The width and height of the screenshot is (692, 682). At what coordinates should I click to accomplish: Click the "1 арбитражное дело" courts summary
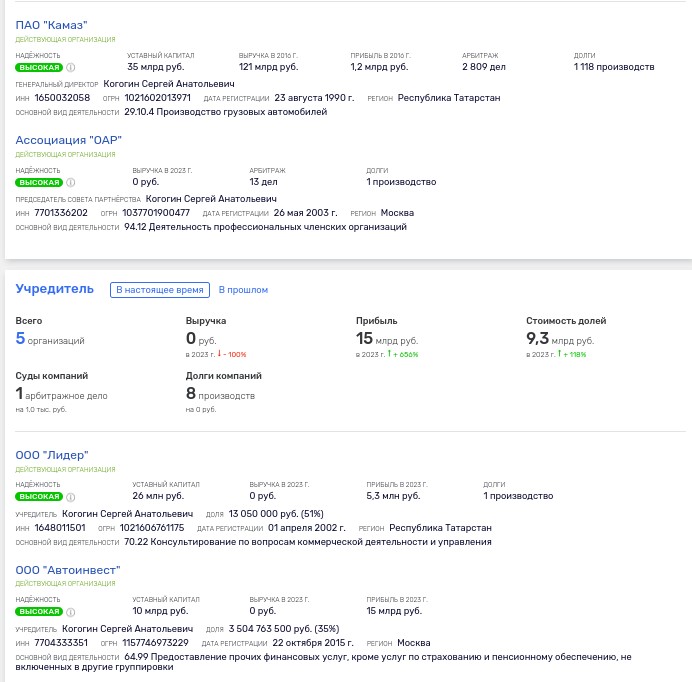tap(61, 394)
